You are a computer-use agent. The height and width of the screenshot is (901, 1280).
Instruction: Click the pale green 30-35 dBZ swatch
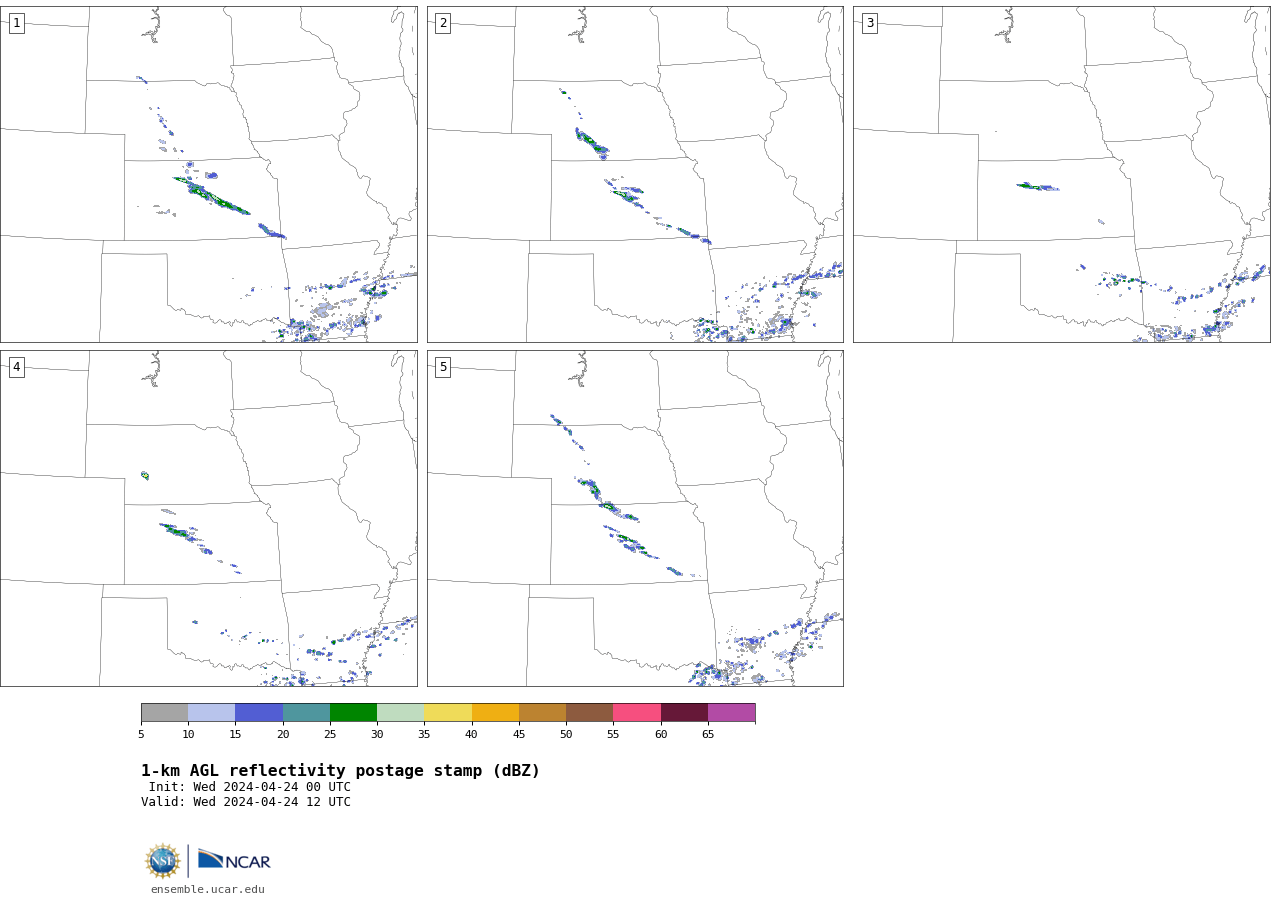[x=400, y=712]
